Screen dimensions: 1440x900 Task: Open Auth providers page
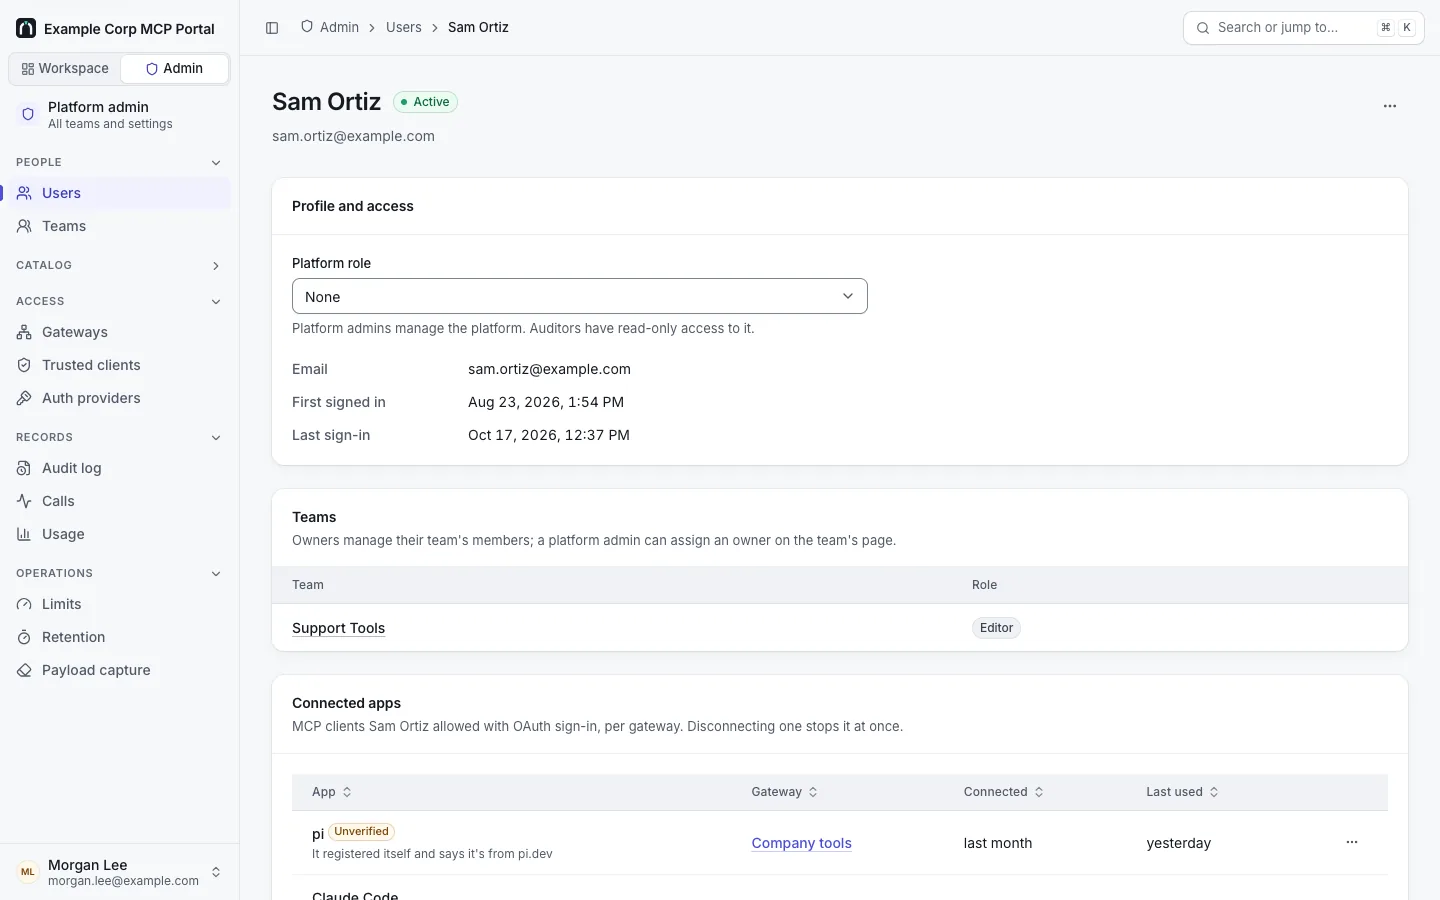point(120,398)
